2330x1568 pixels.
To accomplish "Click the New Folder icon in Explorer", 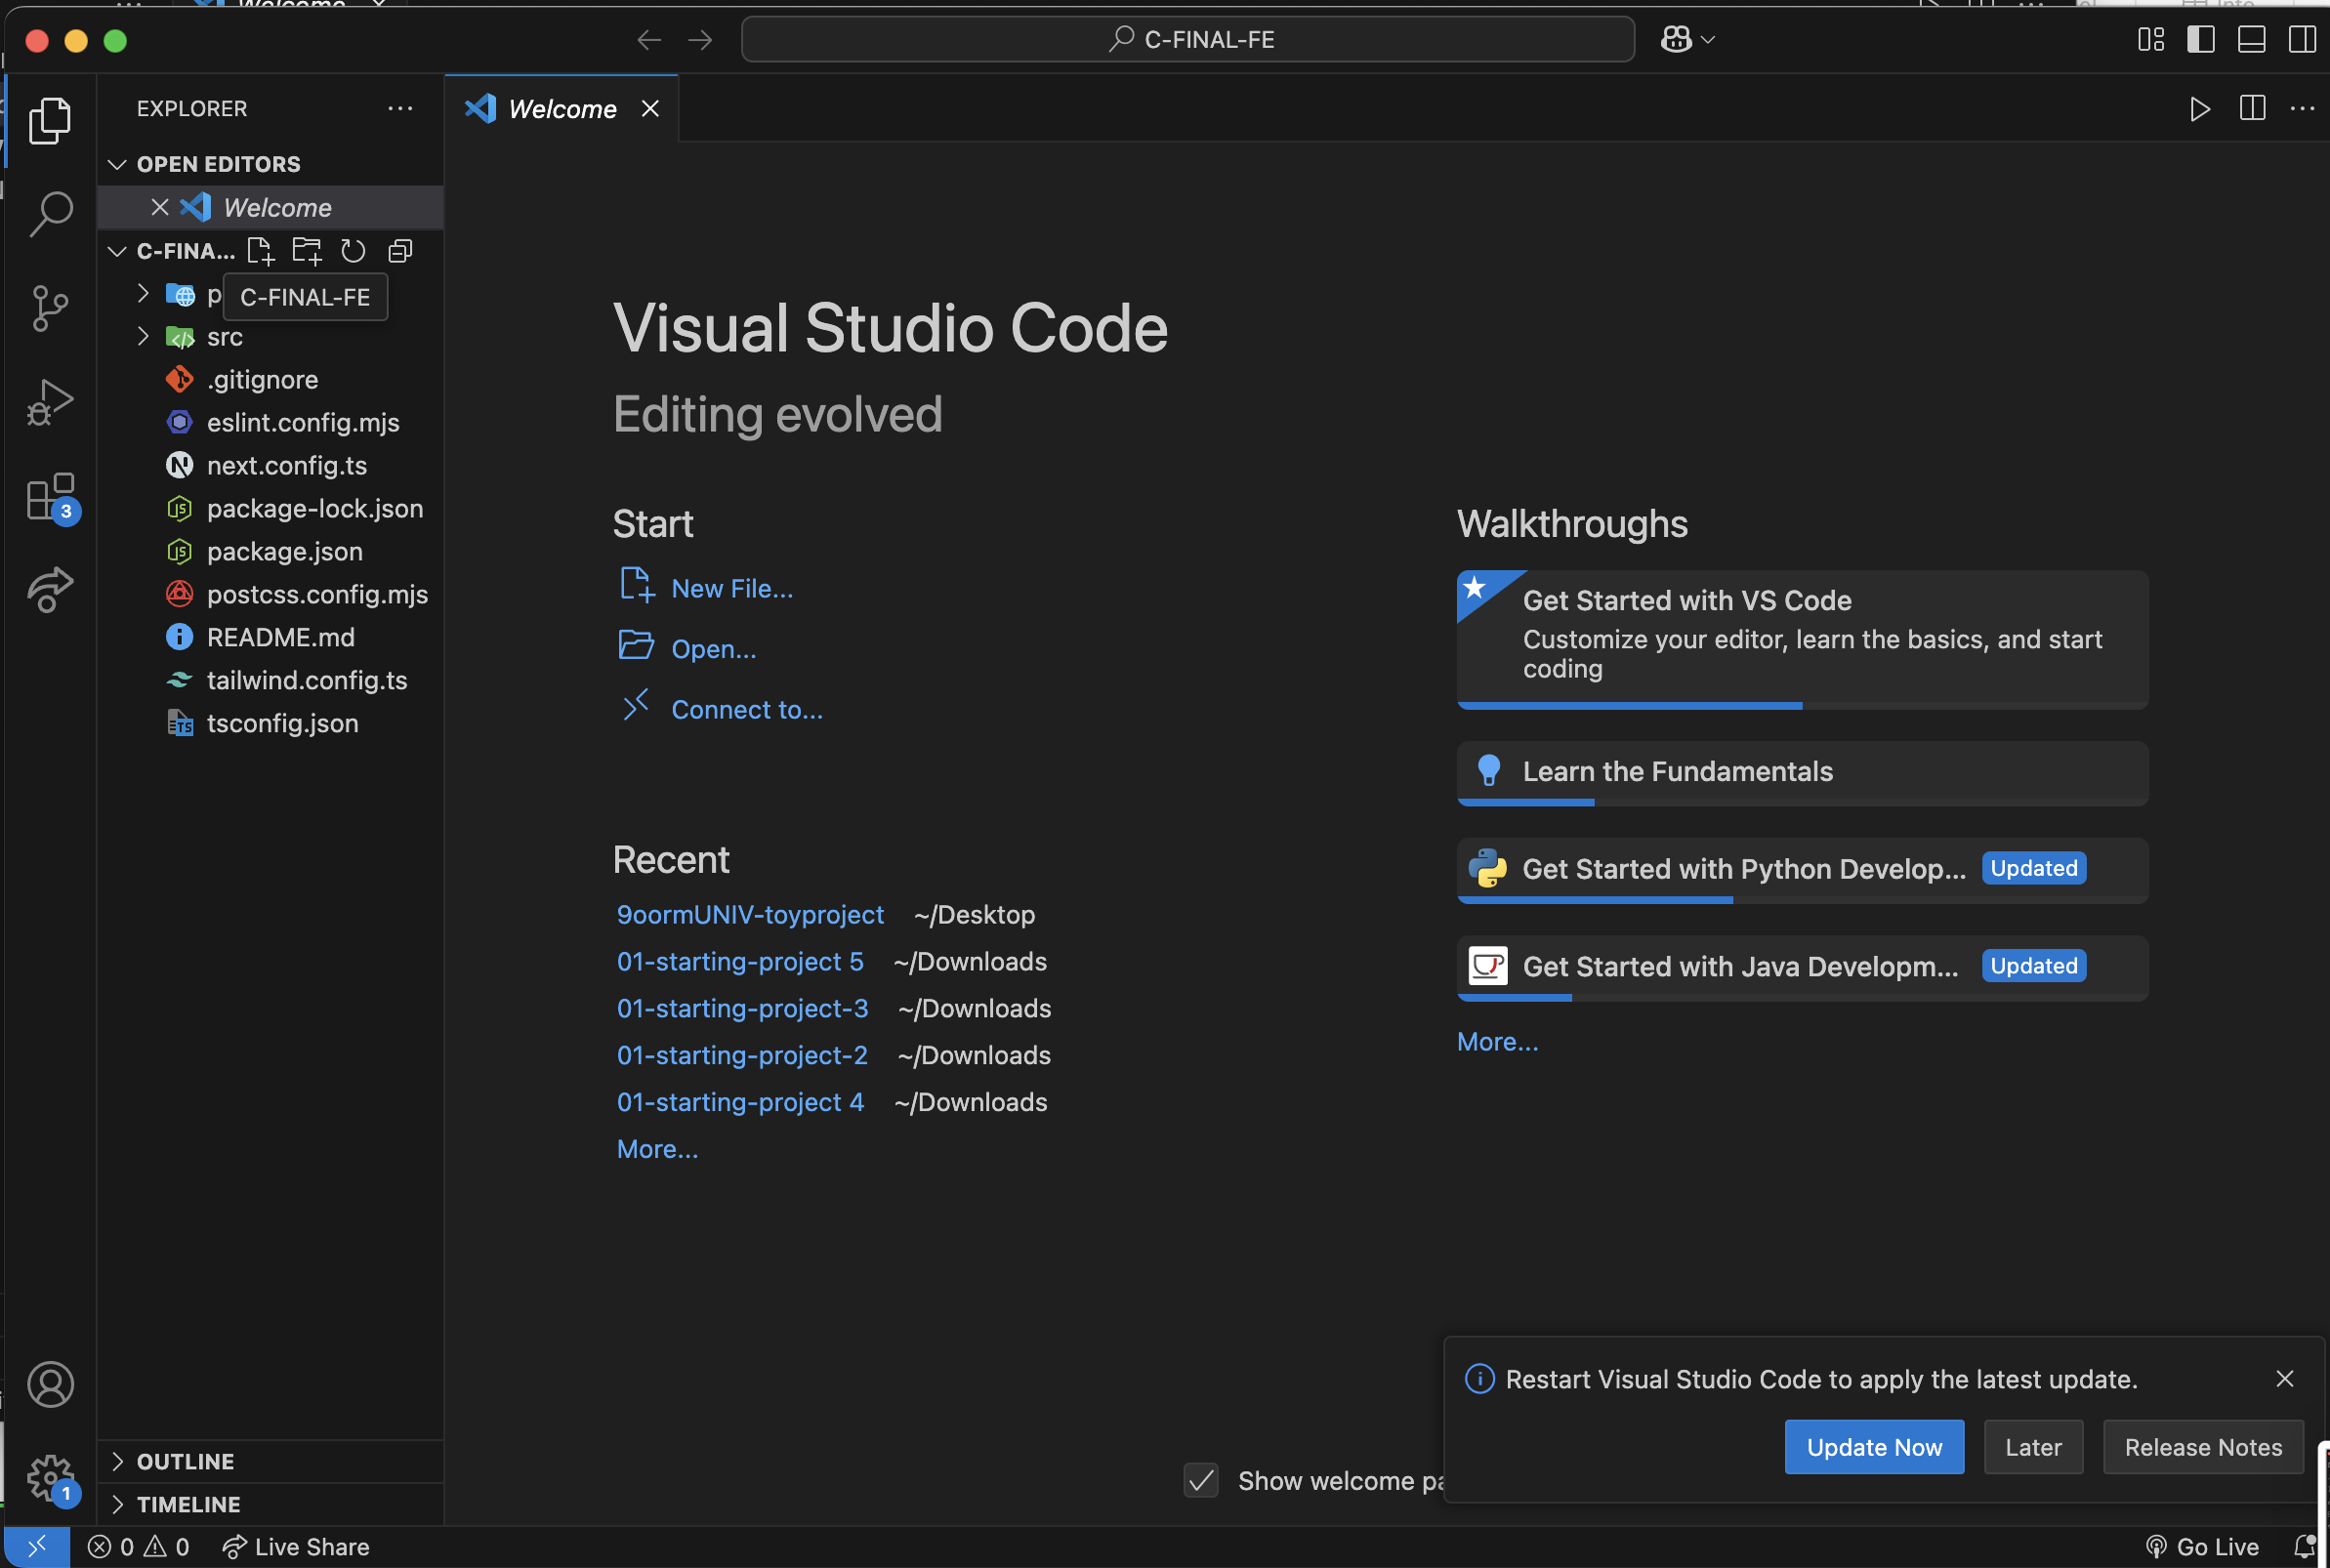I will (x=306, y=251).
